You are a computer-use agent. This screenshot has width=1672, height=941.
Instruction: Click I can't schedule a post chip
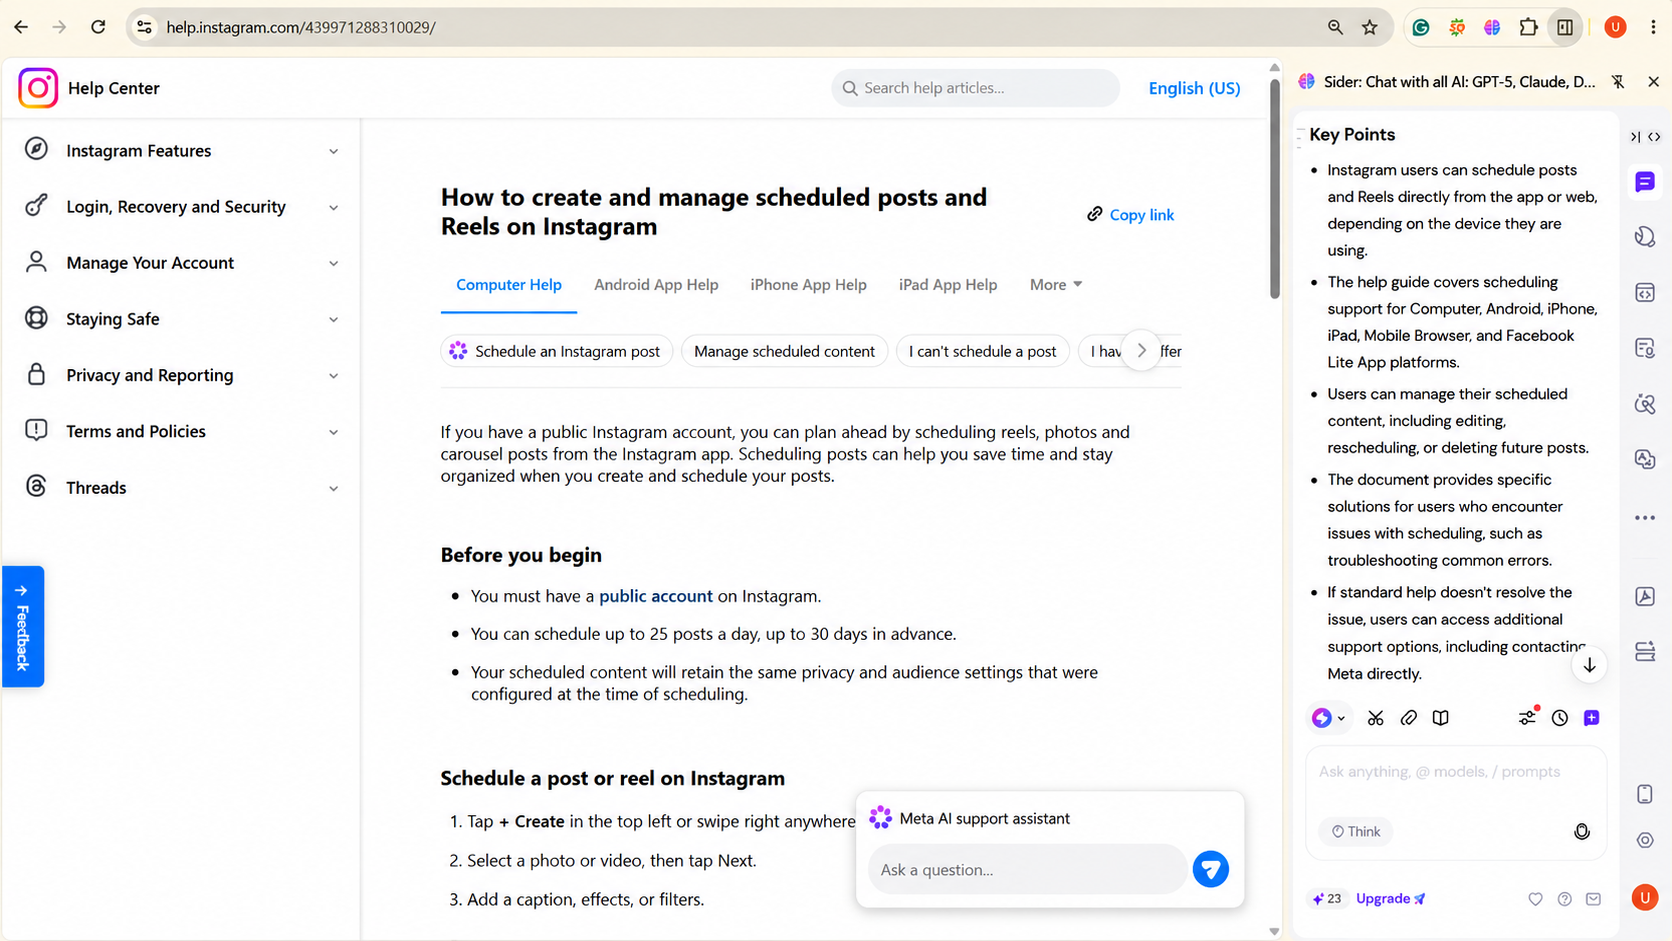point(982,351)
